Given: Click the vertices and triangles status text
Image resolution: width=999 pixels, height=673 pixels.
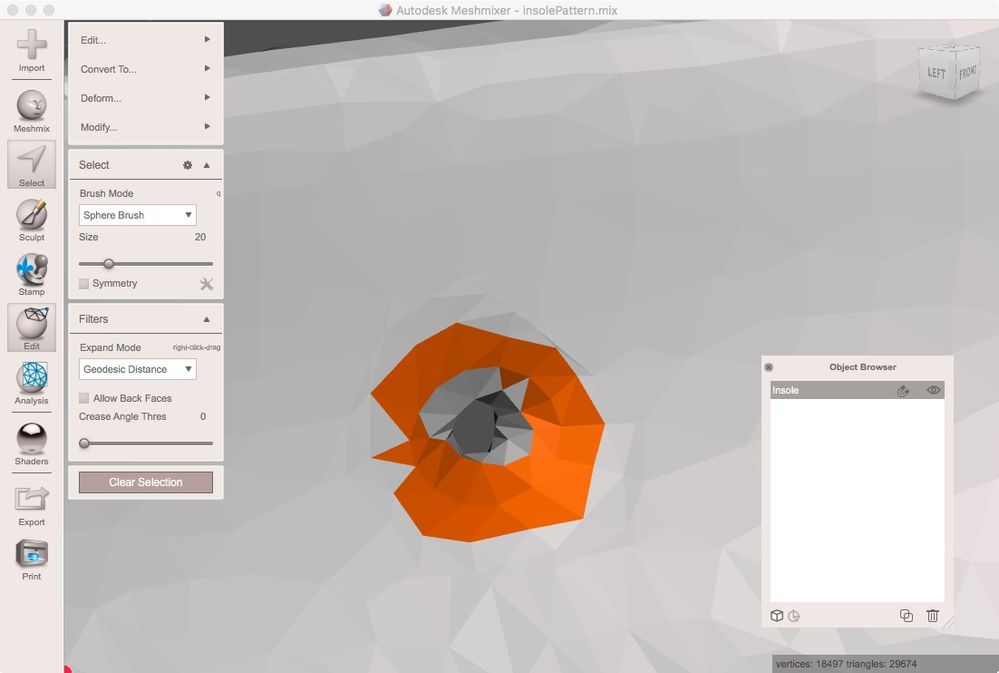Looking at the screenshot, I should click(846, 664).
